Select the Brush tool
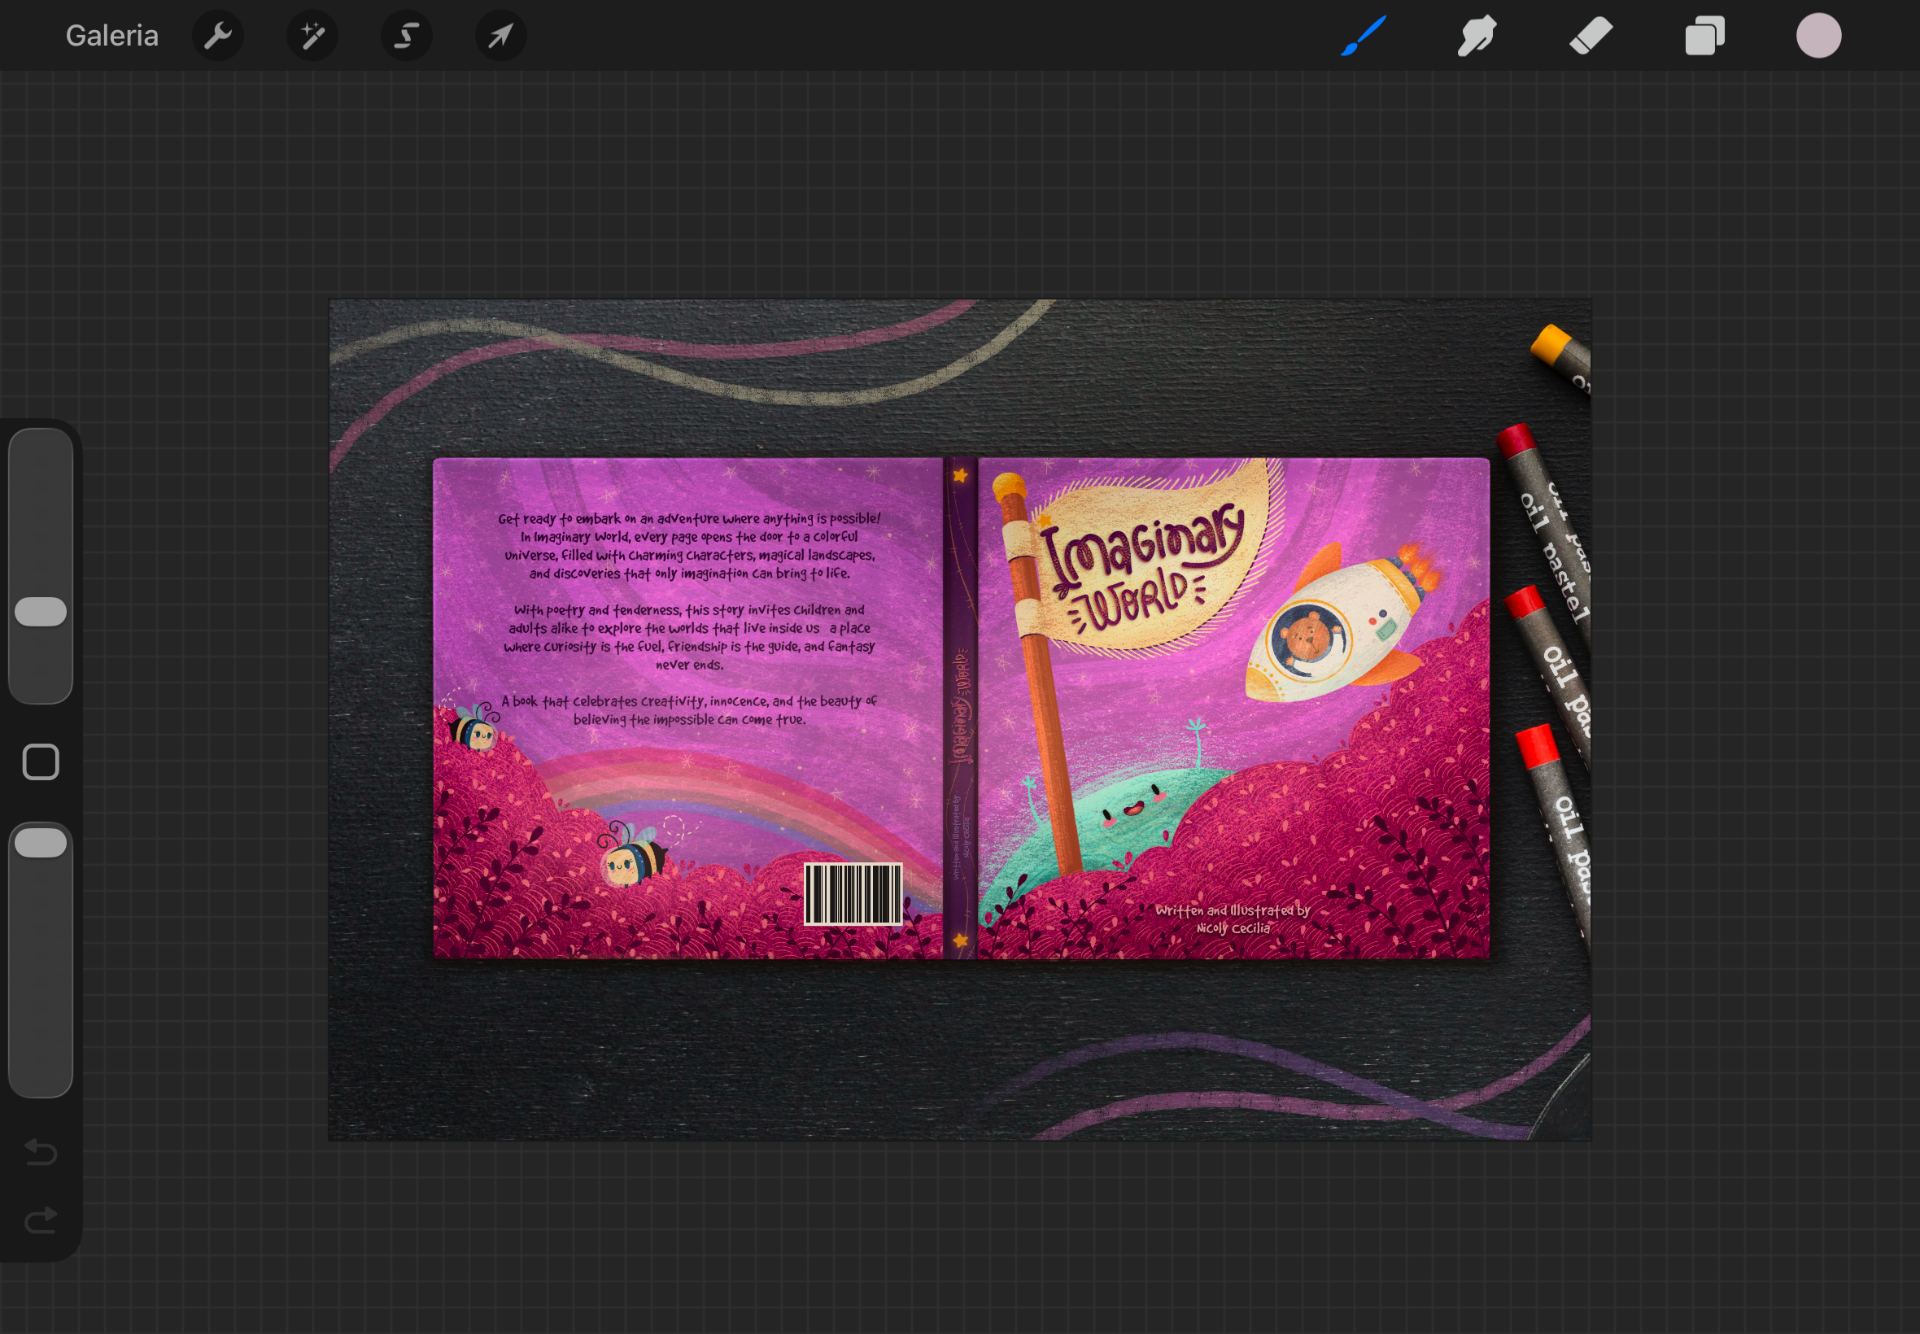The width and height of the screenshot is (1920, 1334). (x=1363, y=36)
